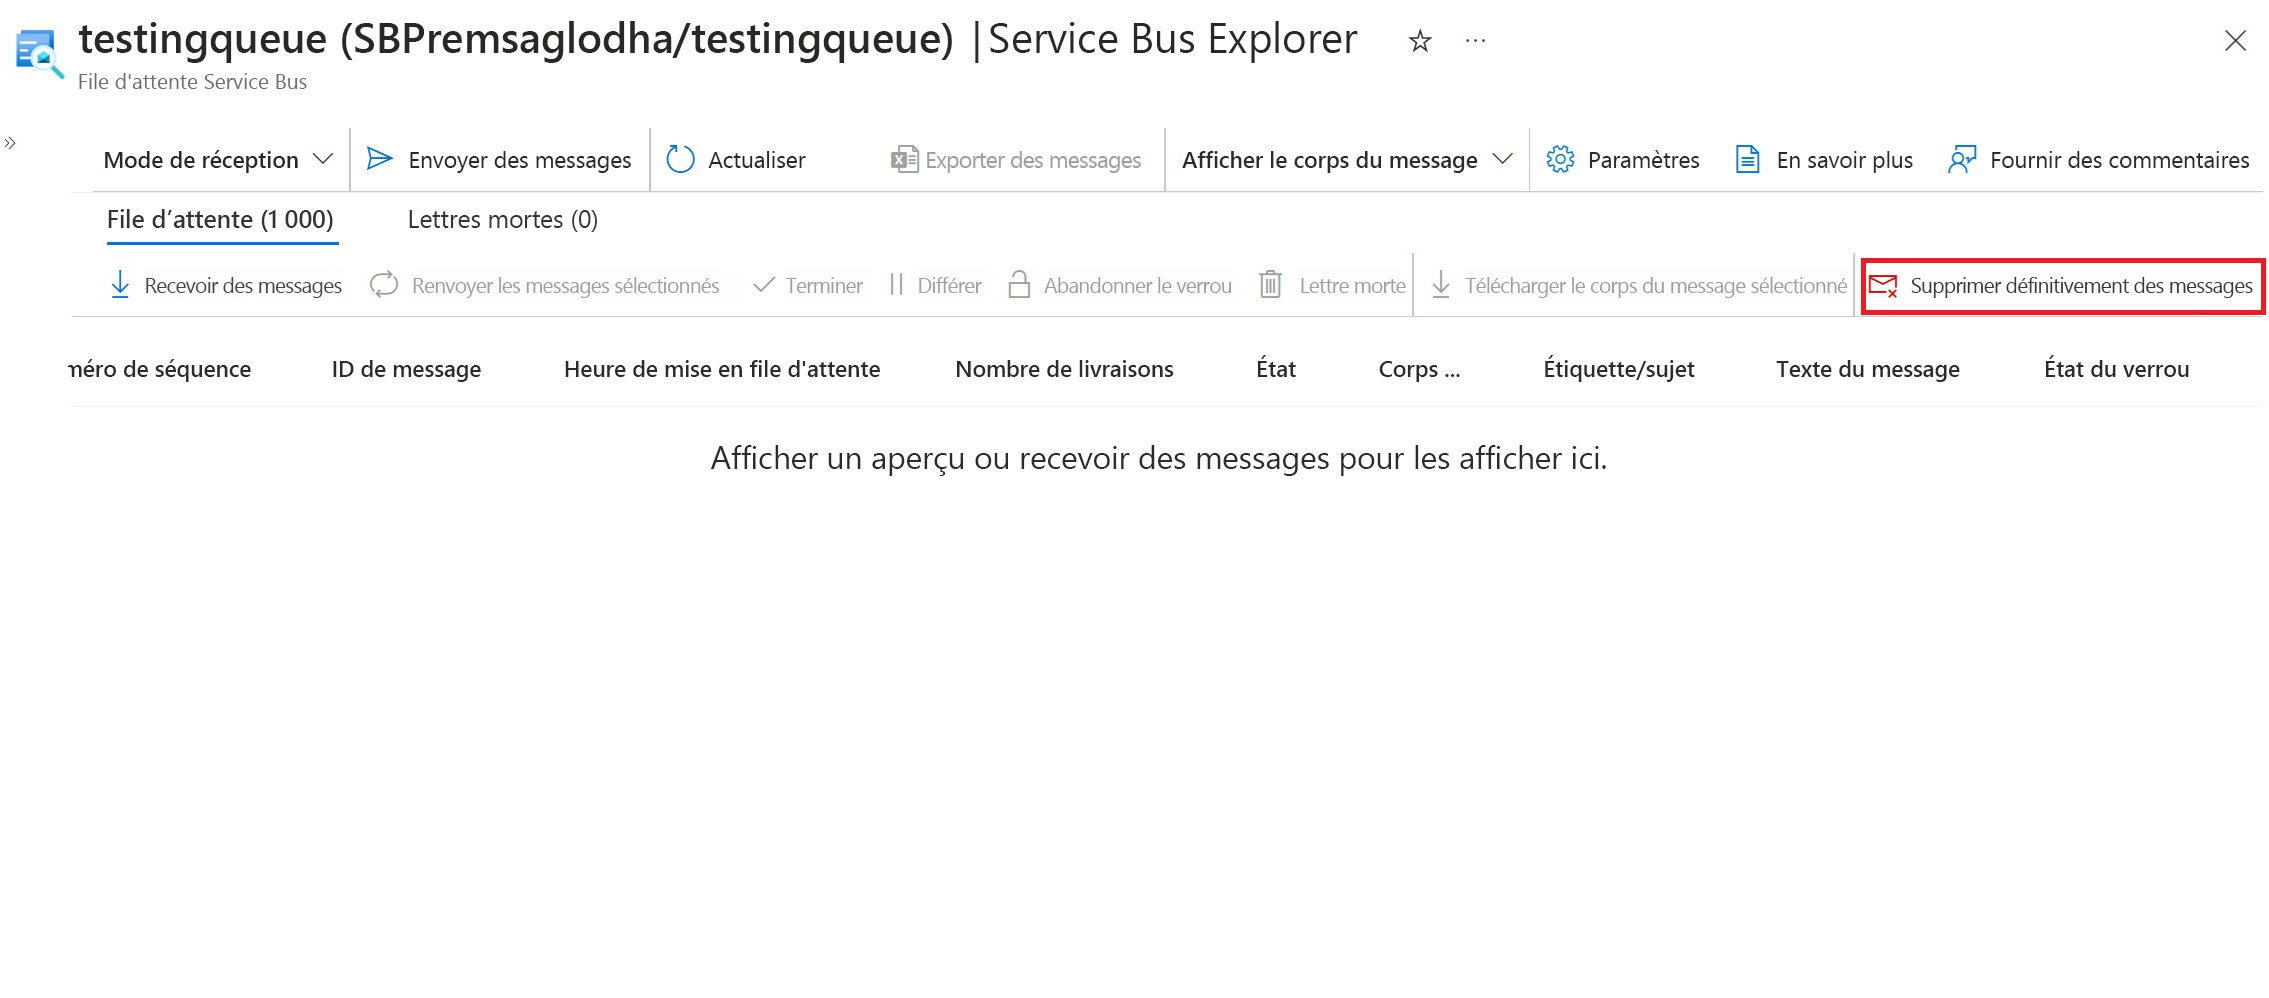Screen dimensions: 2269x998
Task: Click the Terminer checkmark icon
Action: 763,285
